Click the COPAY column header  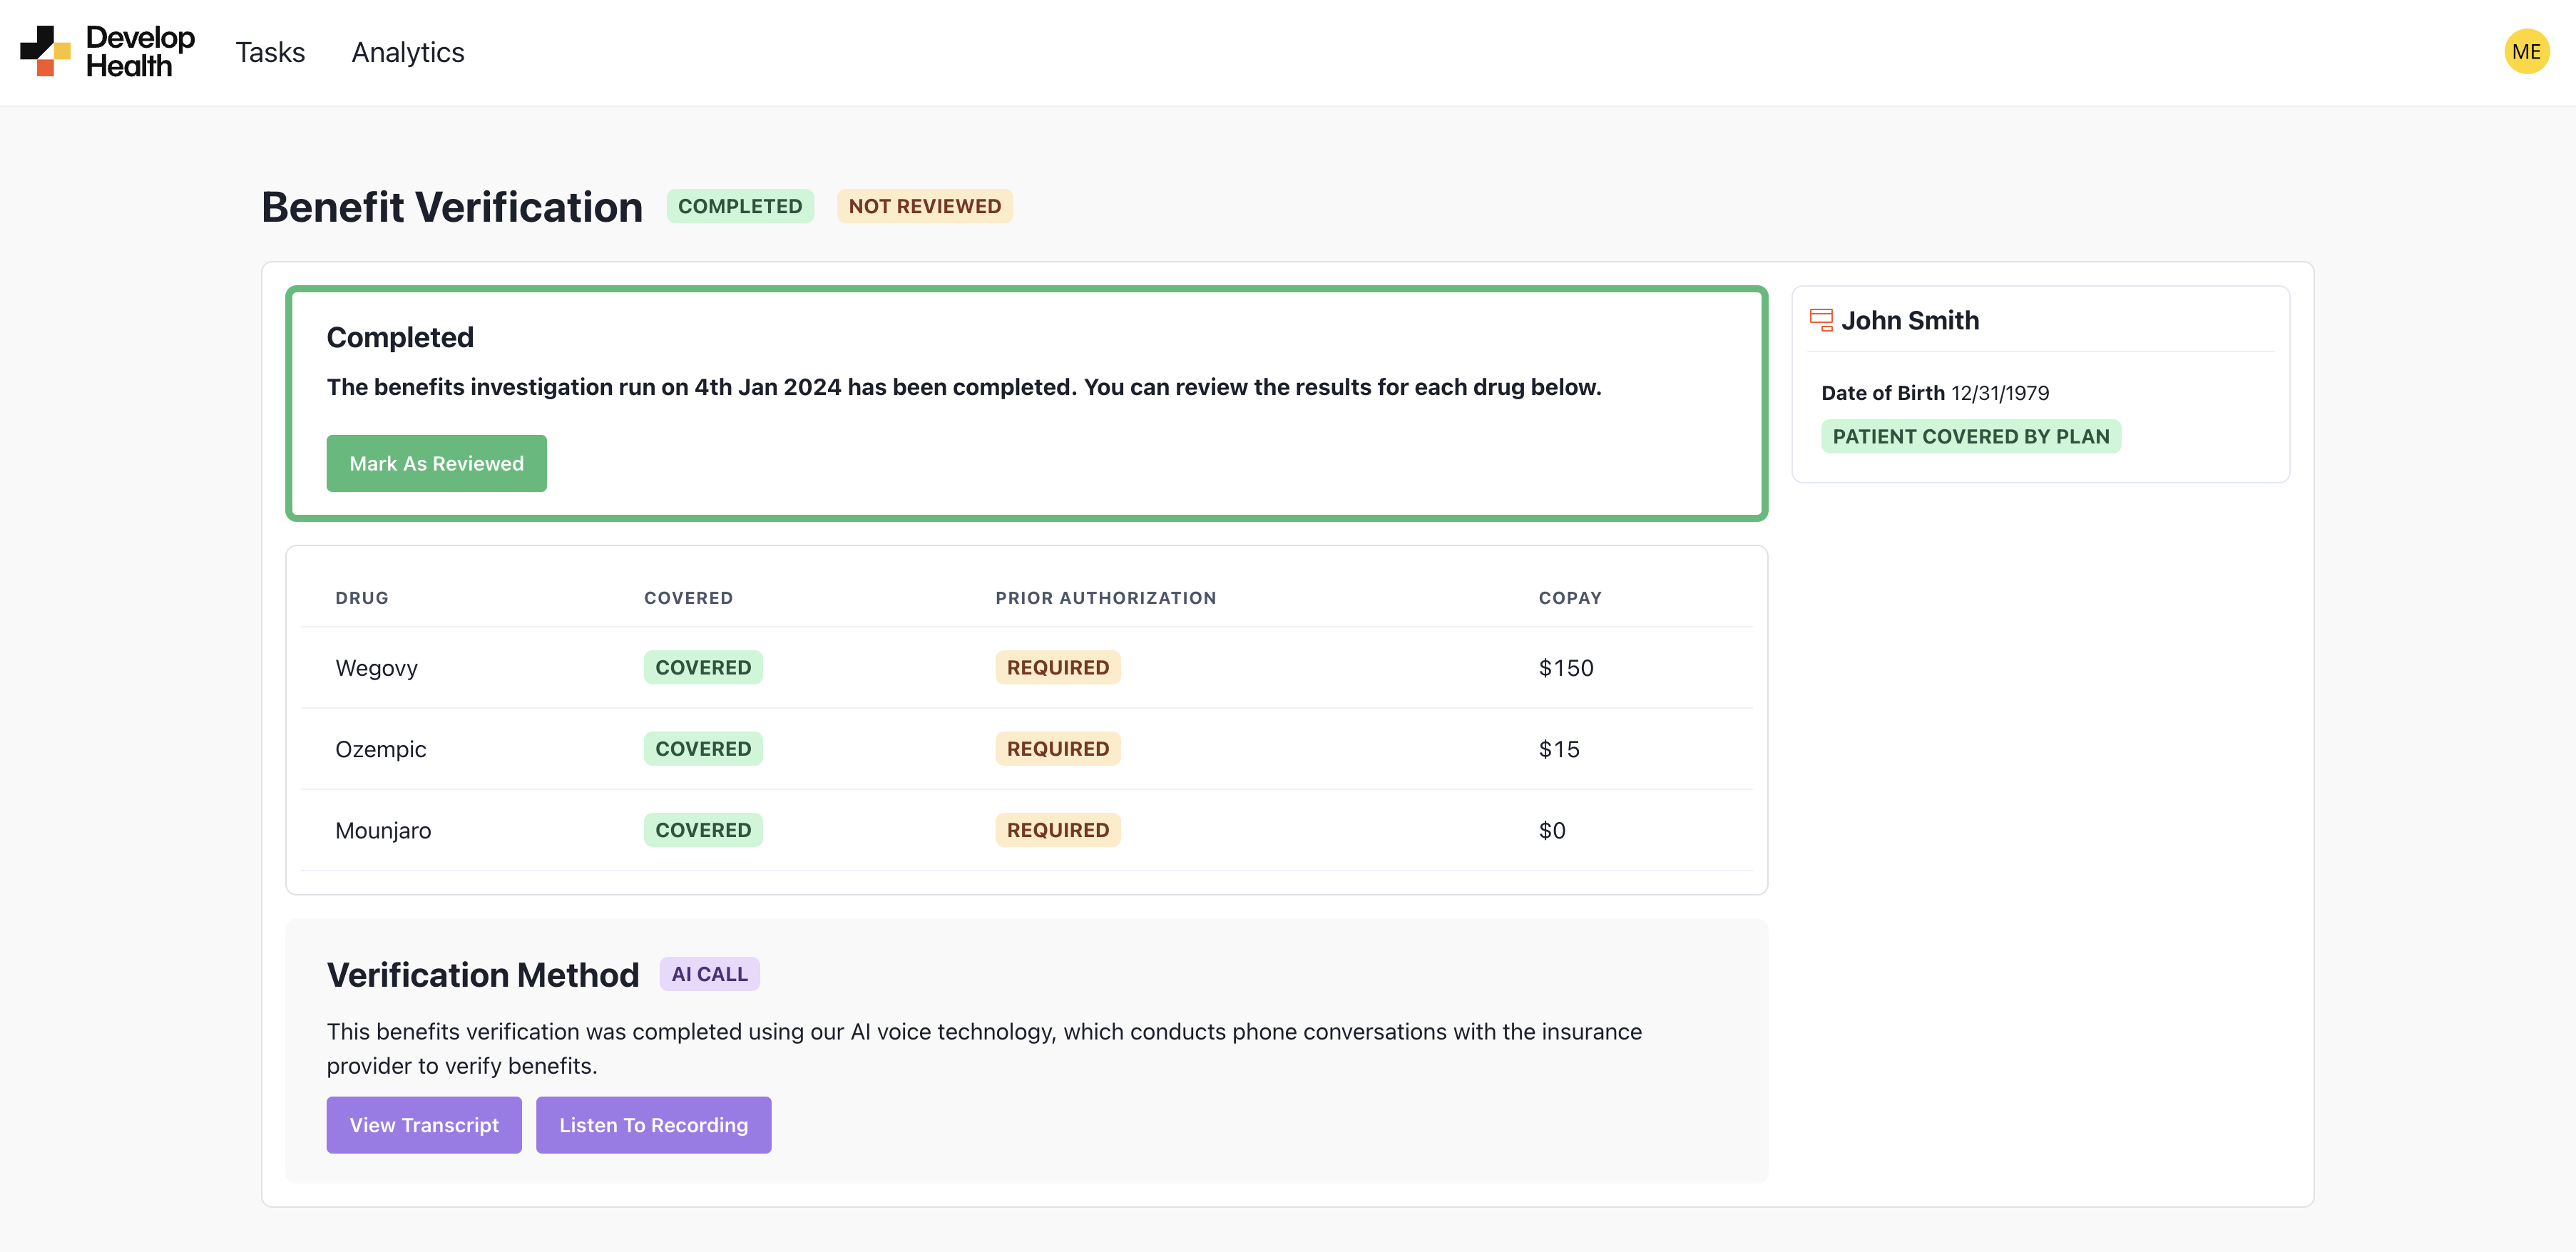pyautogui.click(x=1570, y=598)
